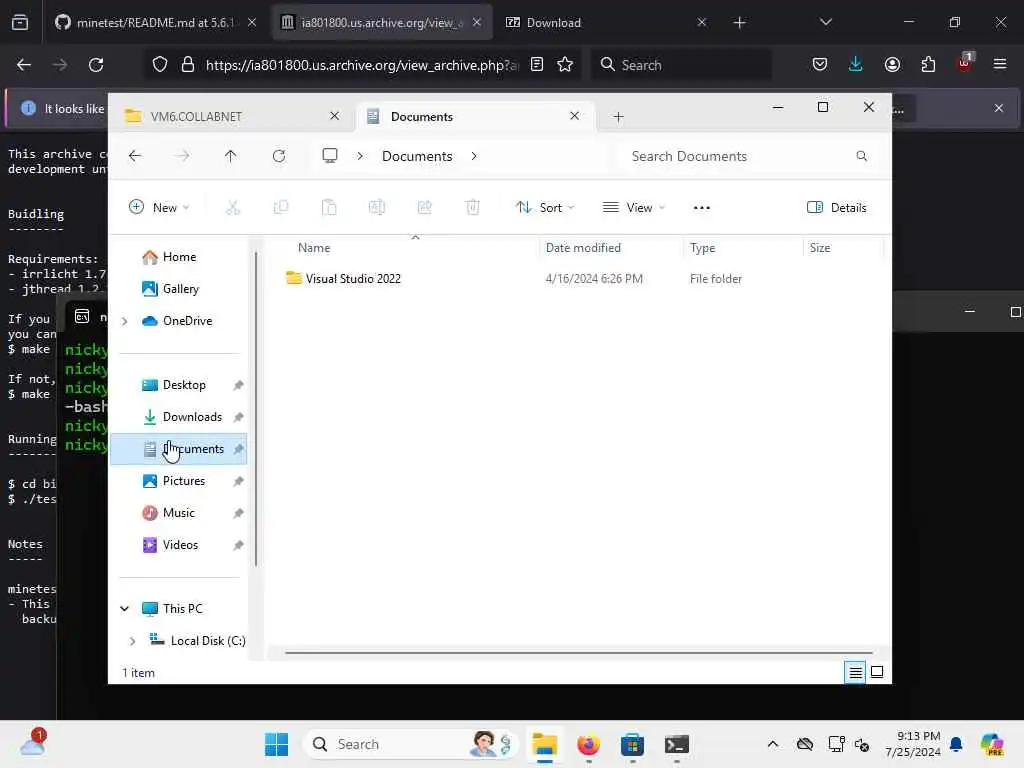Go up one folder level in Explorer

[x=231, y=156]
